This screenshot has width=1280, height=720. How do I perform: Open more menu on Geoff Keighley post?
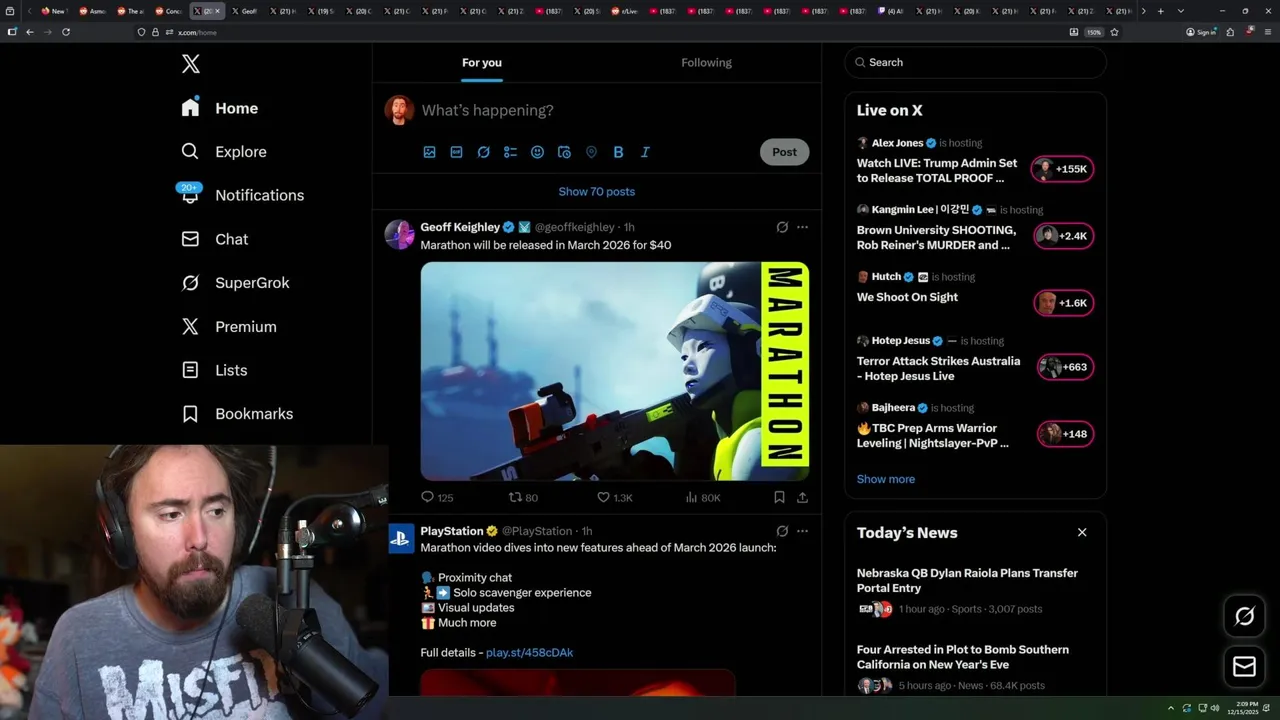click(x=802, y=227)
